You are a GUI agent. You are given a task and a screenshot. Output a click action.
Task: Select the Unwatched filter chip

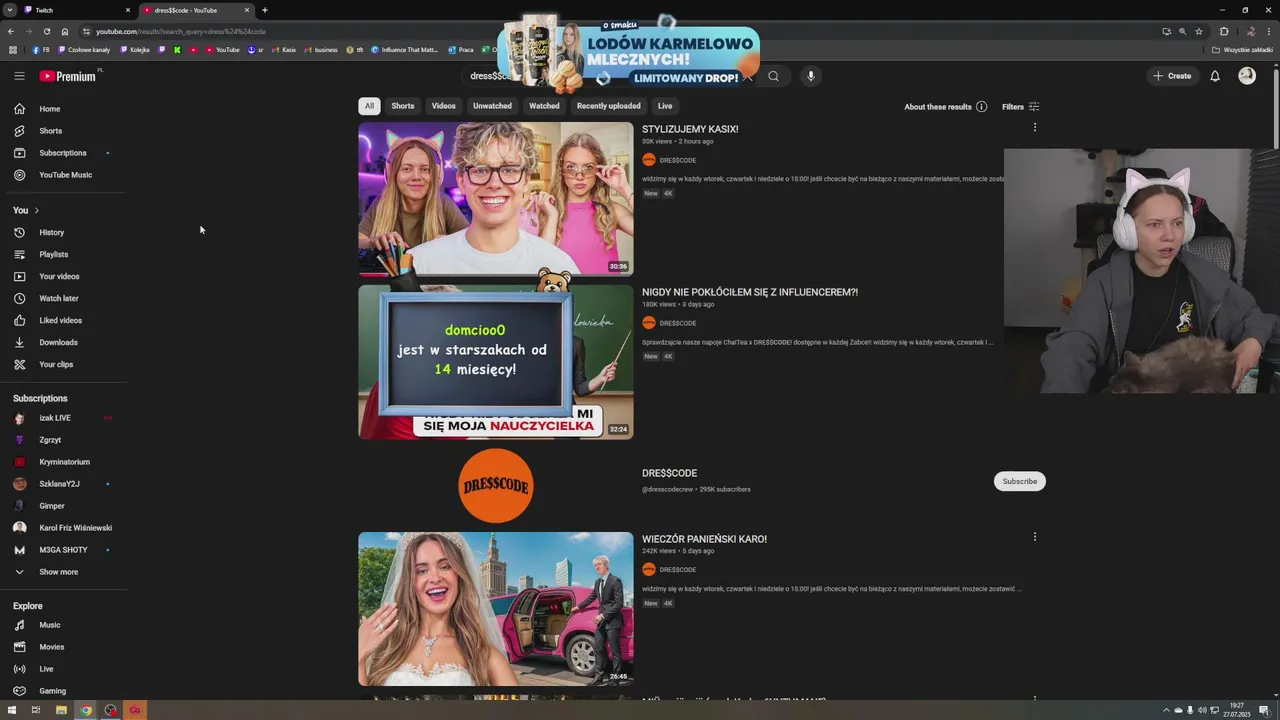click(492, 106)
